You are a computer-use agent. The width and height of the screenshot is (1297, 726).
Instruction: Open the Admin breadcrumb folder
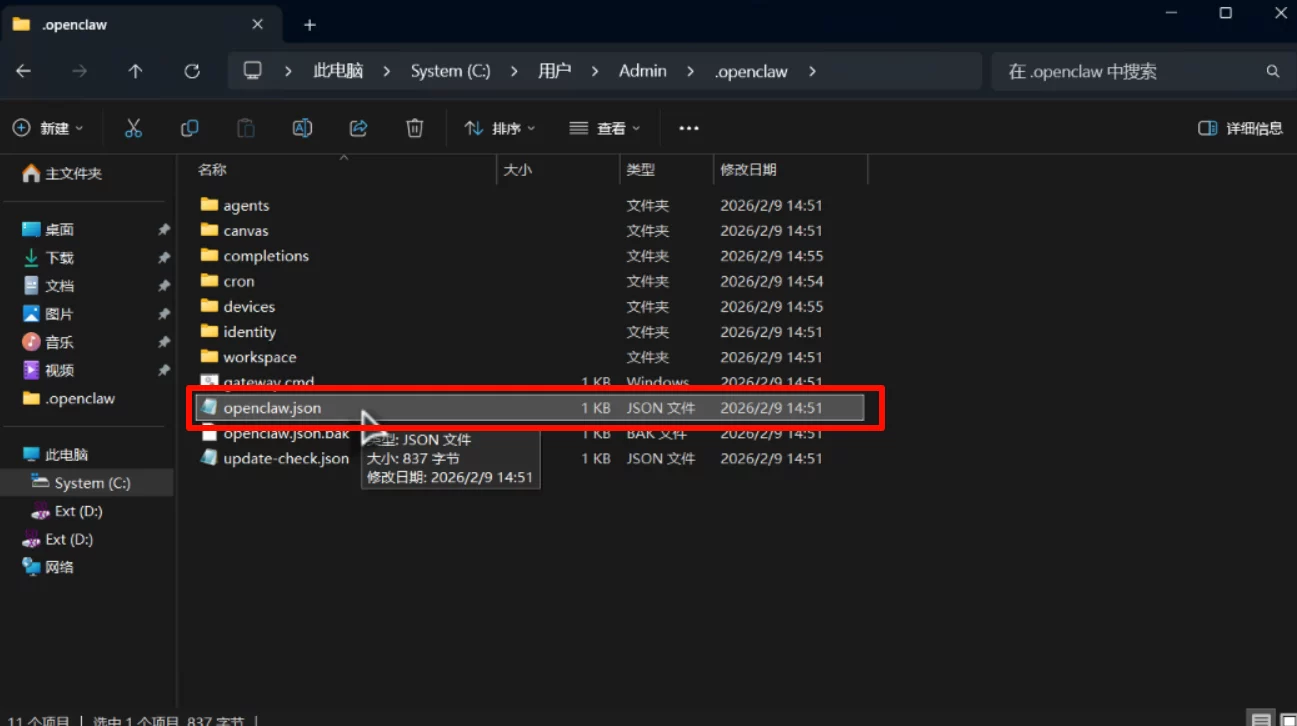[x=642, y=71]
